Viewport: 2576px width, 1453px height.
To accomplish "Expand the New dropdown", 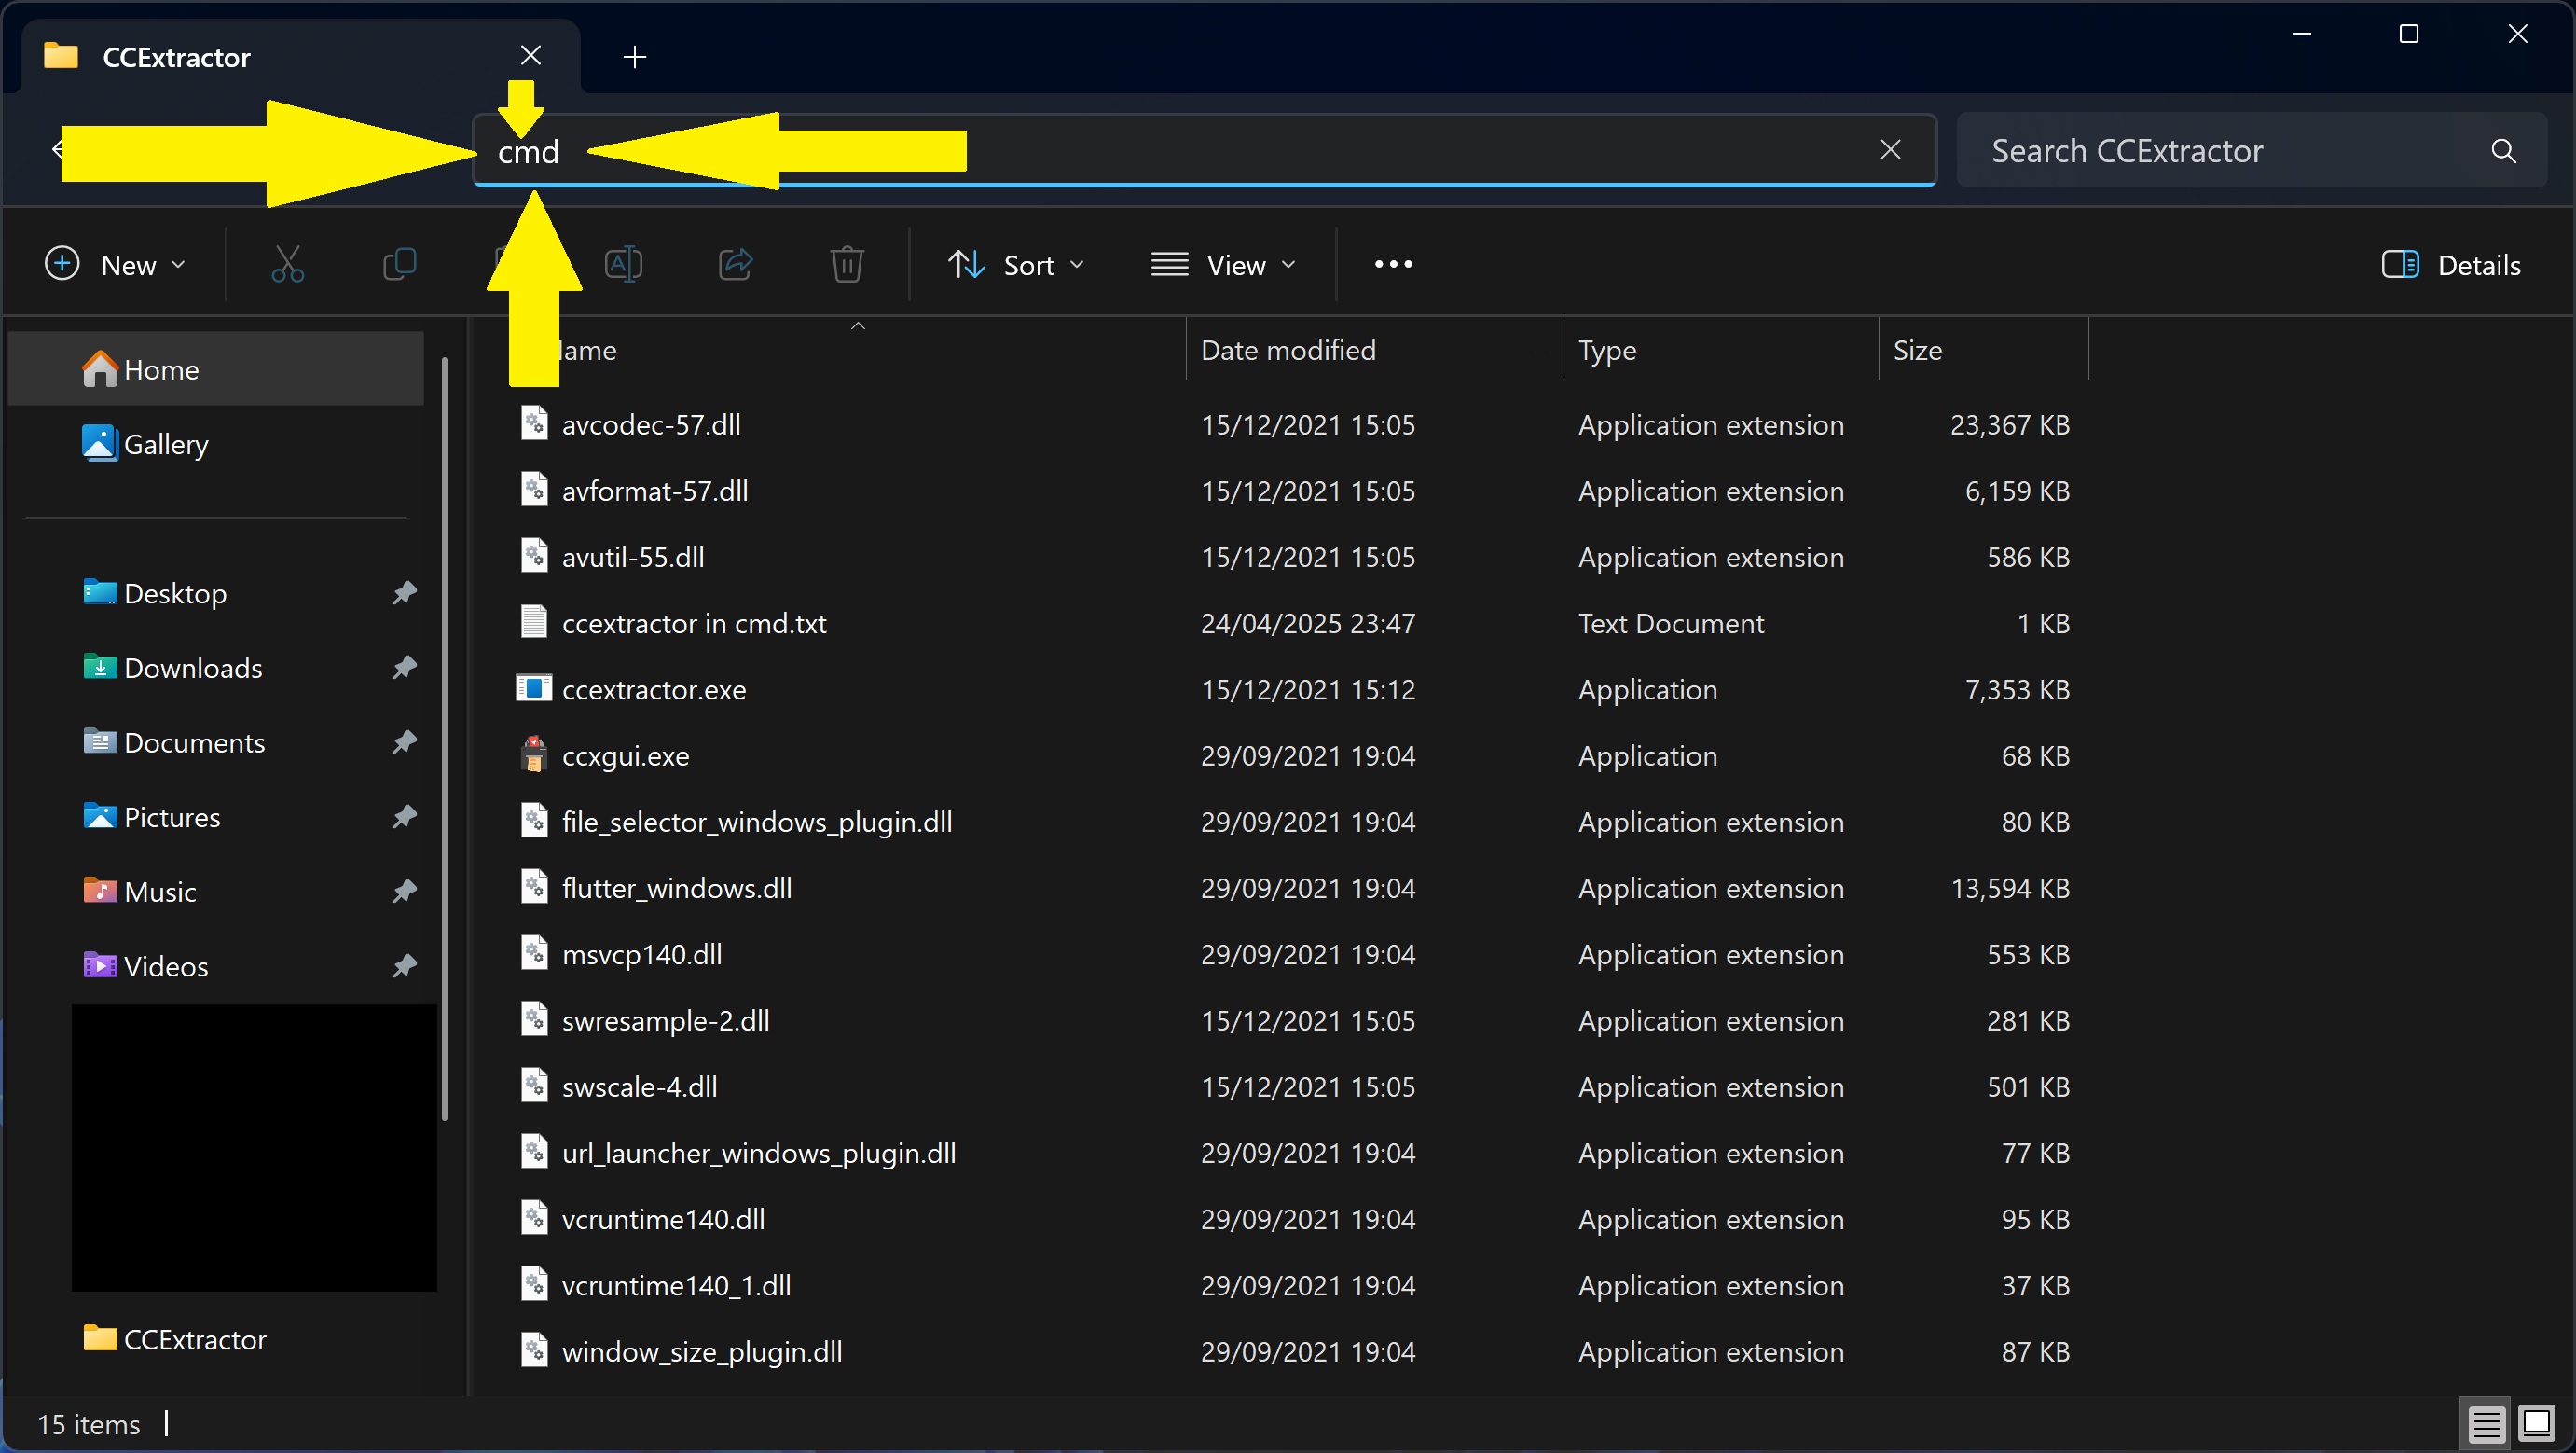I will click(115, 265).
